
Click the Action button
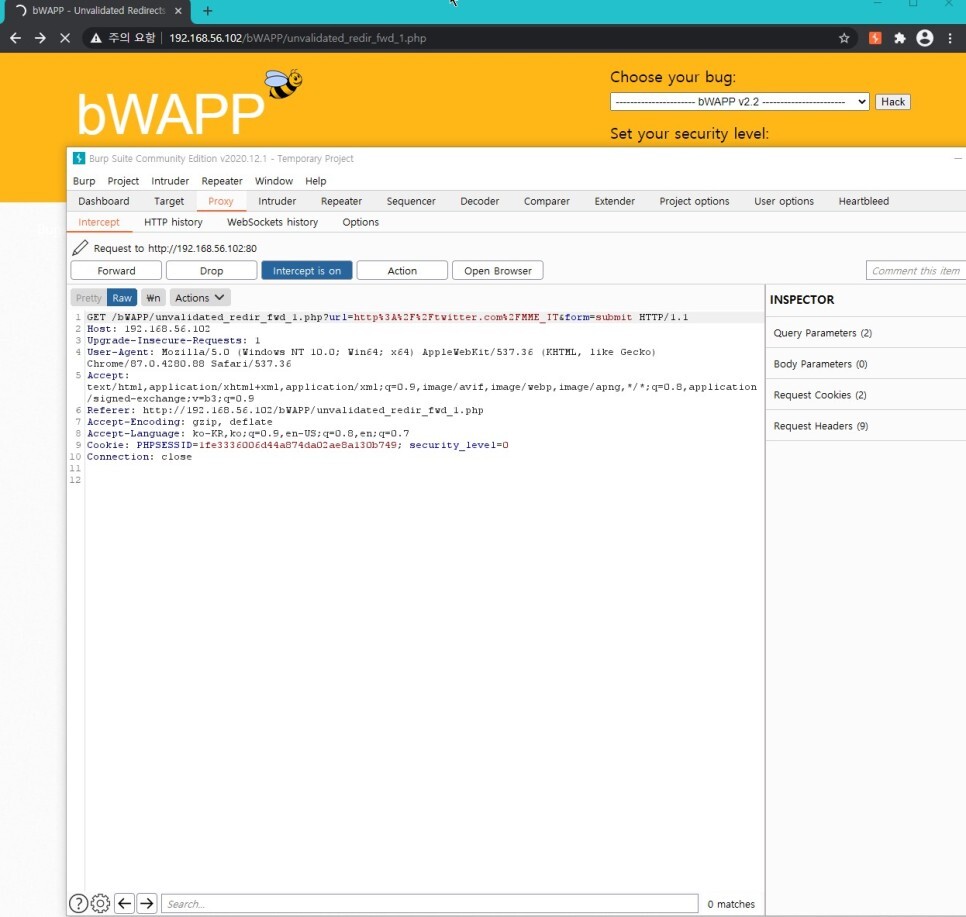tap(402, 271)
